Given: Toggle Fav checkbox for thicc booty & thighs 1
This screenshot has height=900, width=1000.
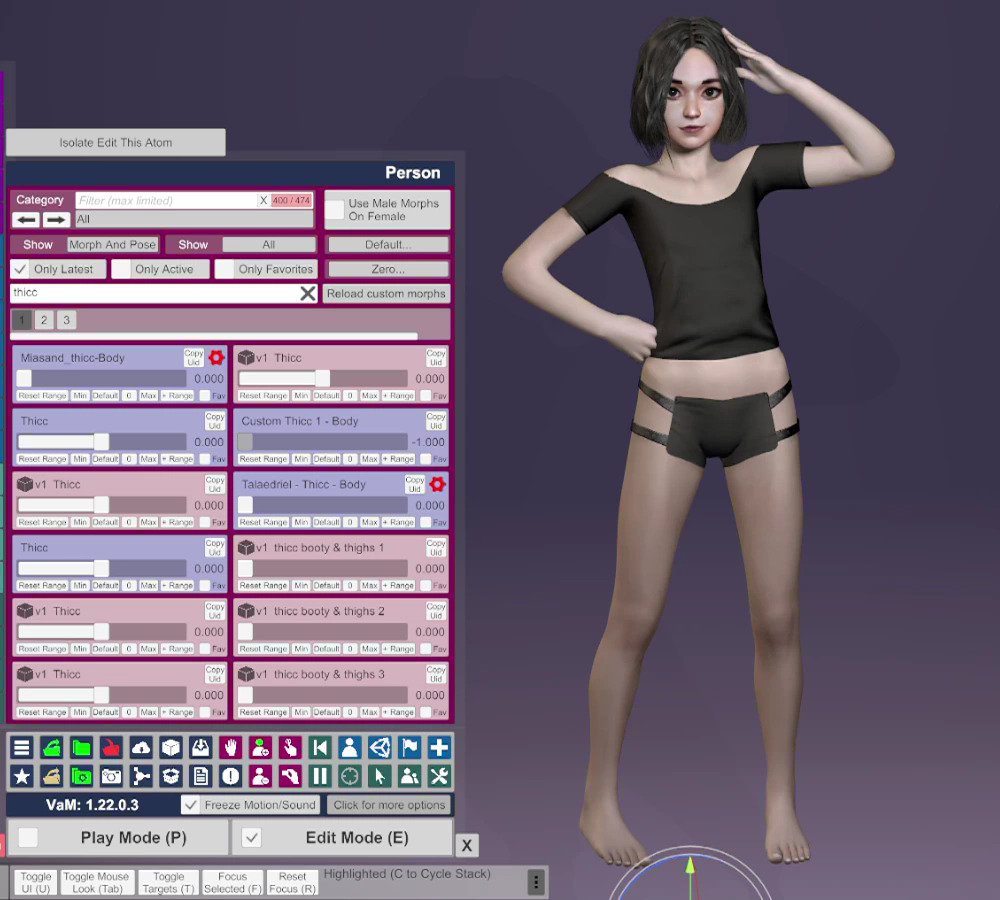Looking at the screenshot, I should click(425, 585).
